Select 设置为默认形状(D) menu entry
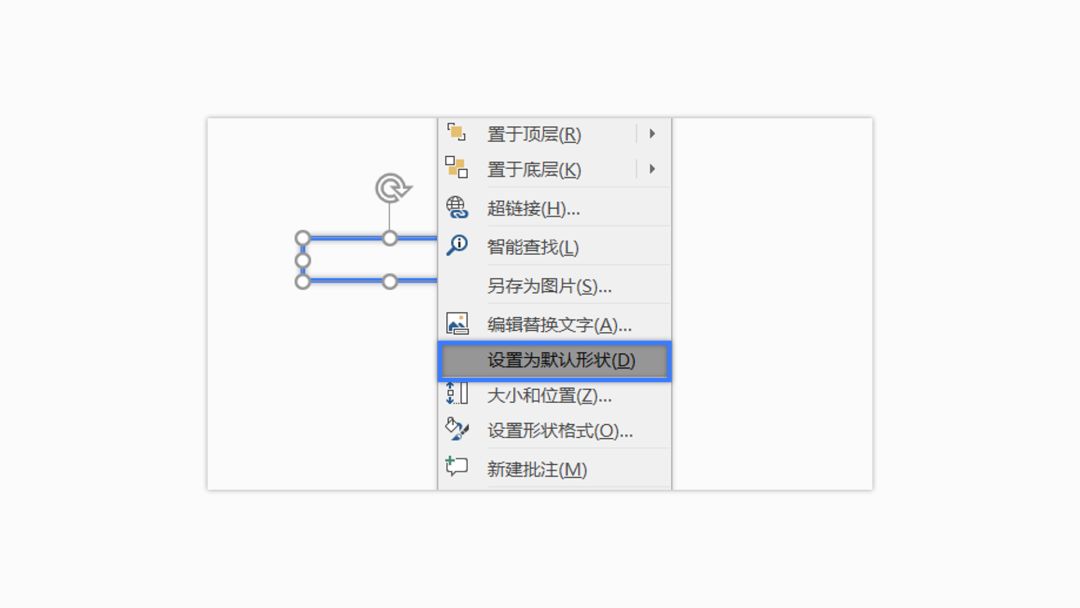Image resolution: width=1080 pixels, height=608 pixels. (554, 361)
